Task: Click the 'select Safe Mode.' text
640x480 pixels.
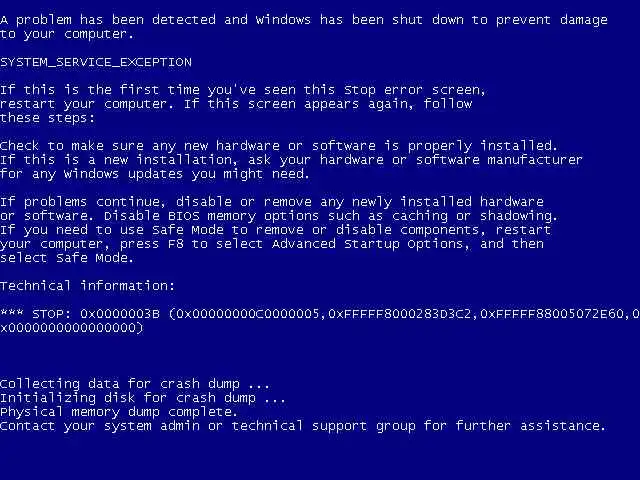Action: [67, 258]
